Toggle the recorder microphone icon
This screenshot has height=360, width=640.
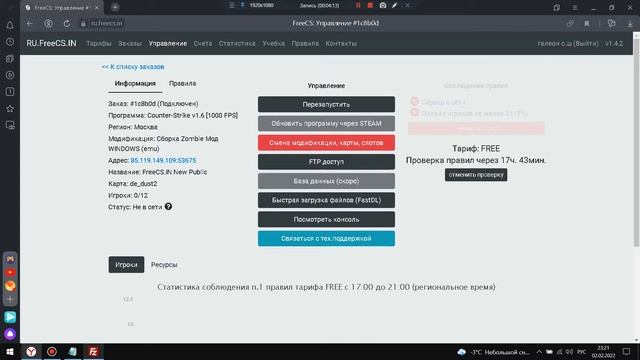(x=242, y=5)
